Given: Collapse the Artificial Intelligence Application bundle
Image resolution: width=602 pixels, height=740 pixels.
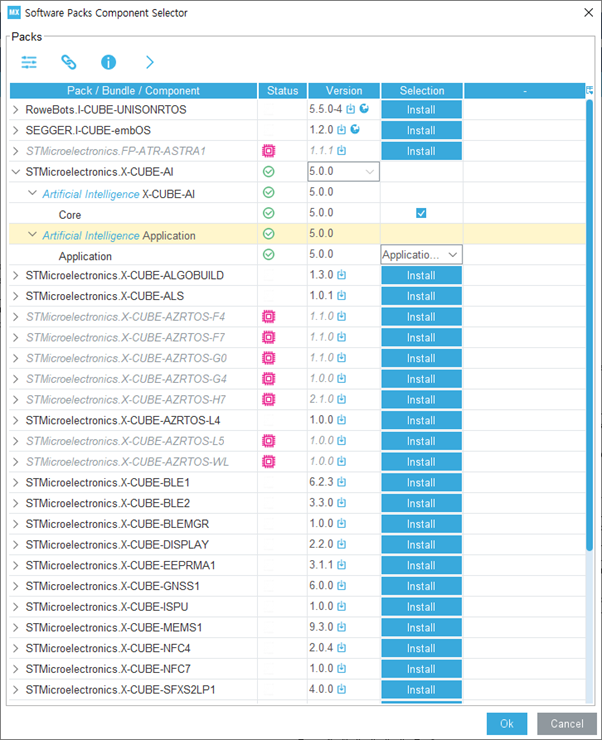Looking at the screenshot, I should coord(32,234).
